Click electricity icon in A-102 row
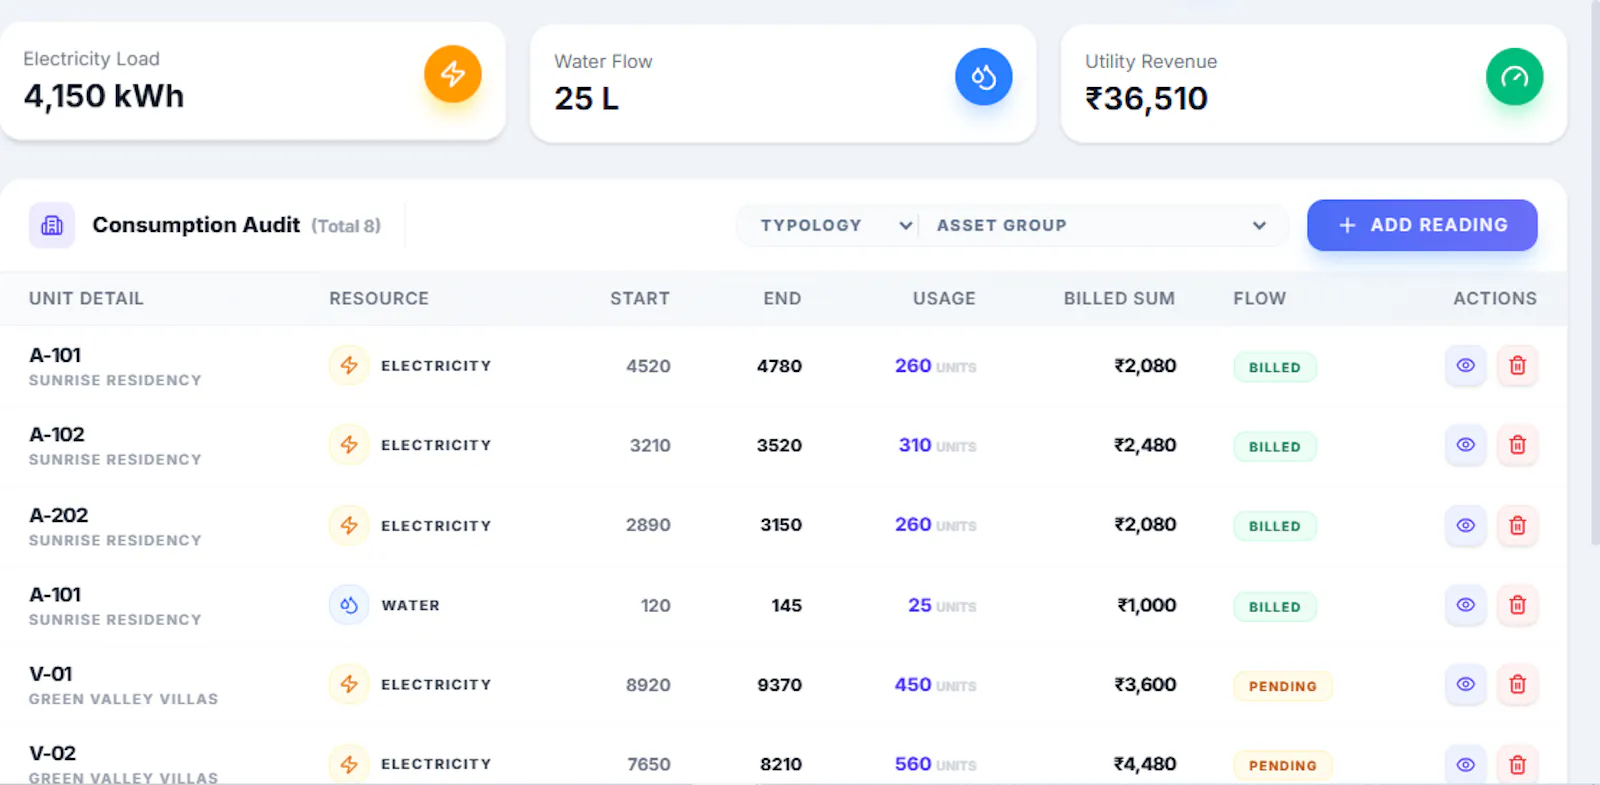 click(349, 445)
